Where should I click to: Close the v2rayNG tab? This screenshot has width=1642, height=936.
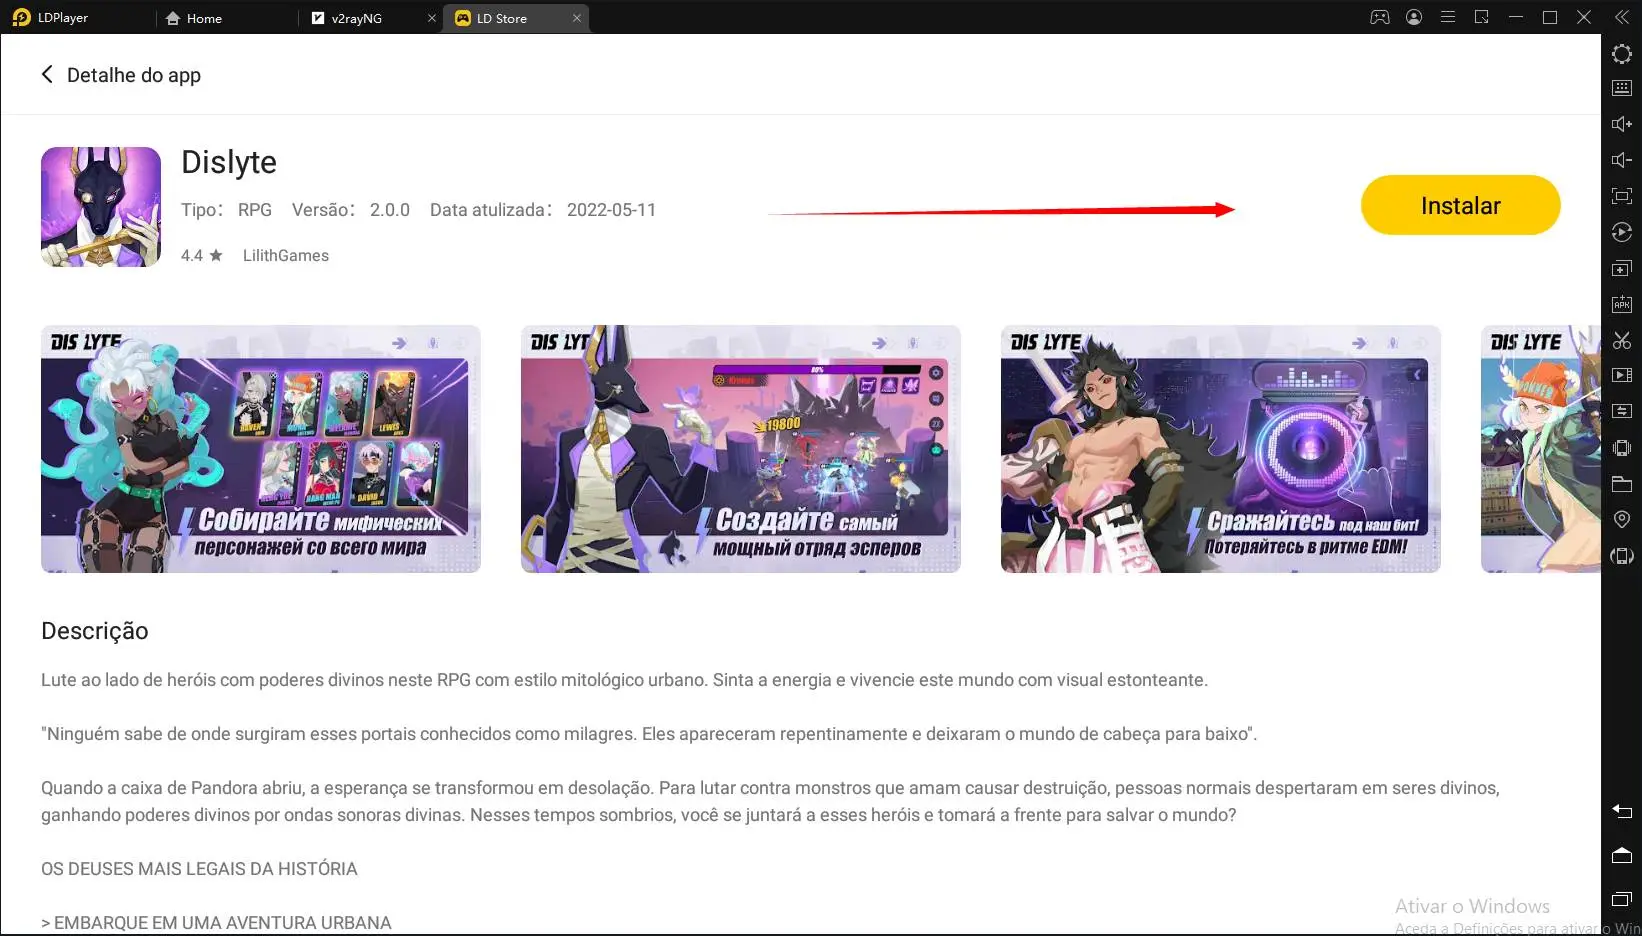pos(432,18)
